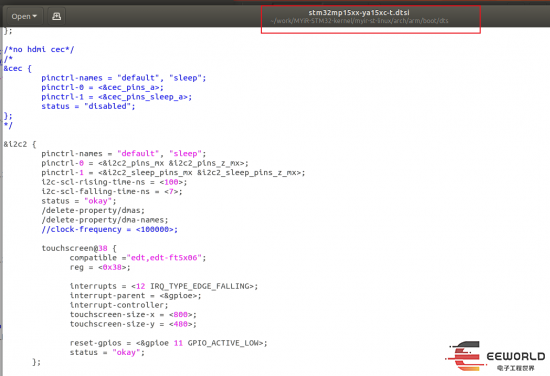Click pinctrl-1 line with i2c2_sleep_pins_mx
Image resolution: width=550 pixels, height=376 pixels.
point(173,173)
